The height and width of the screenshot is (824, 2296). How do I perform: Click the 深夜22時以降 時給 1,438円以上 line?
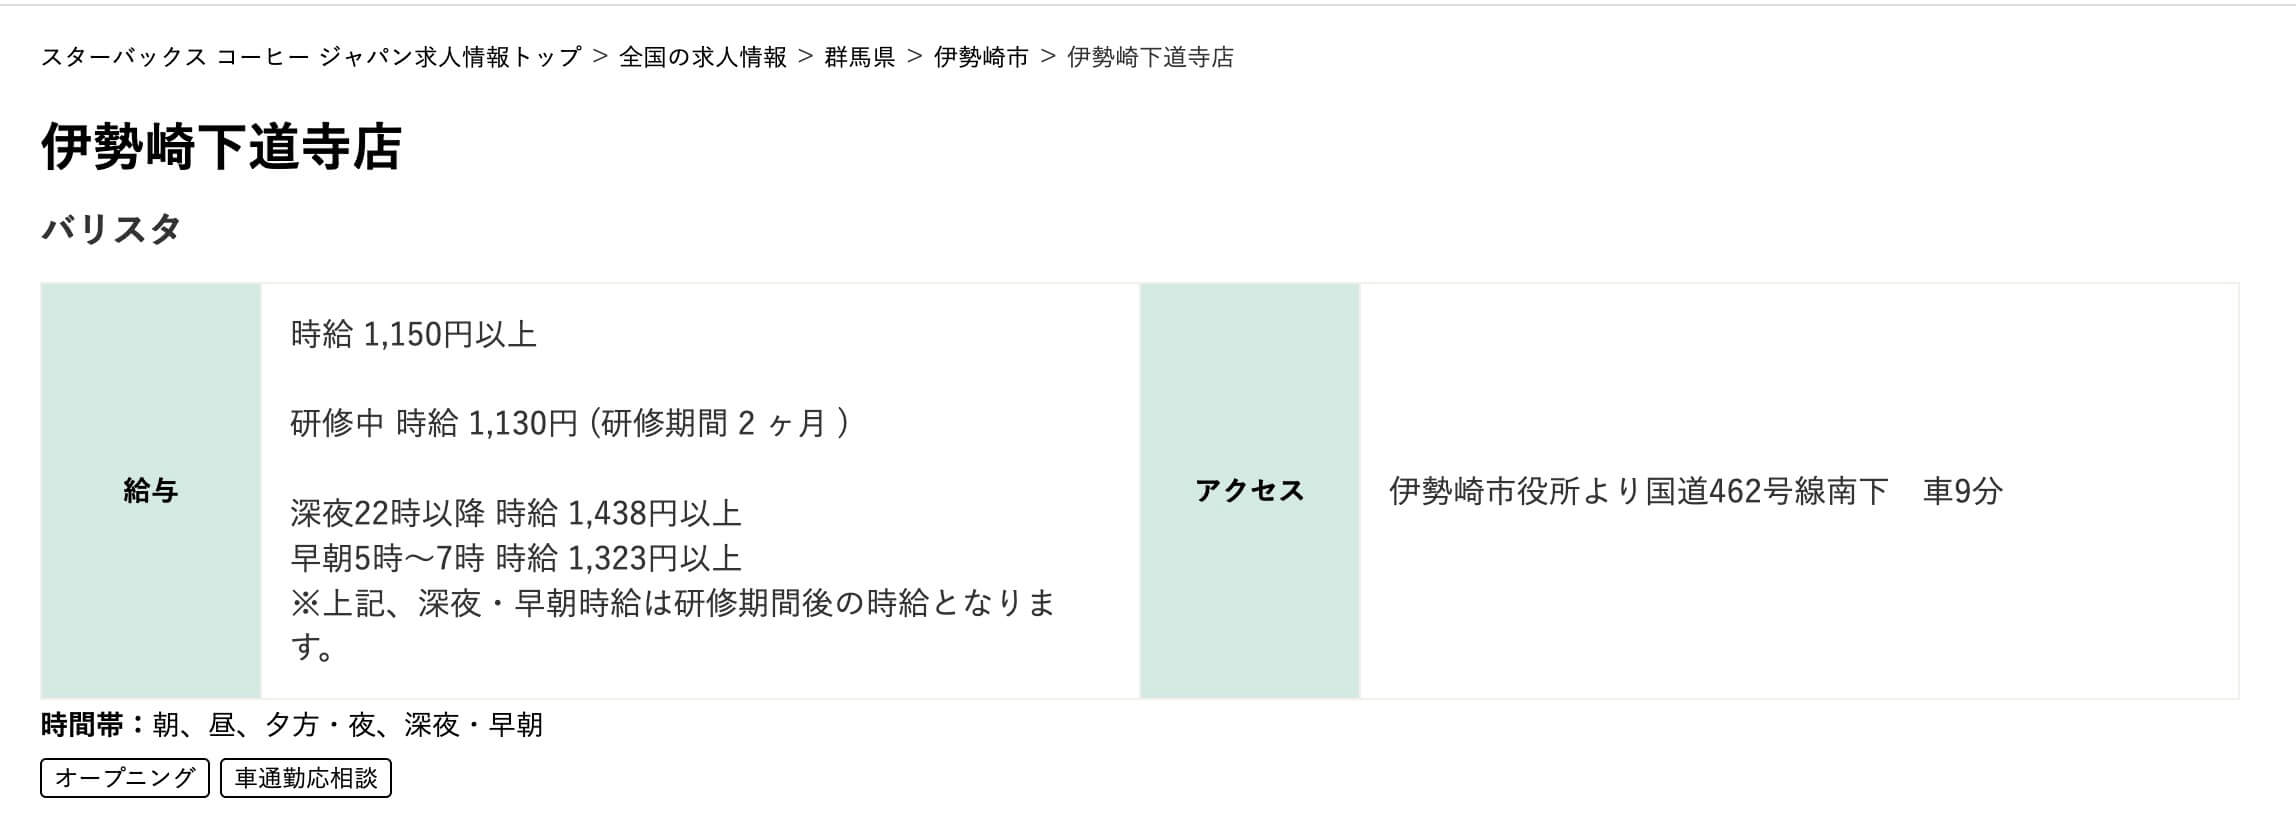pyautogui.click(x=515, y=513)
